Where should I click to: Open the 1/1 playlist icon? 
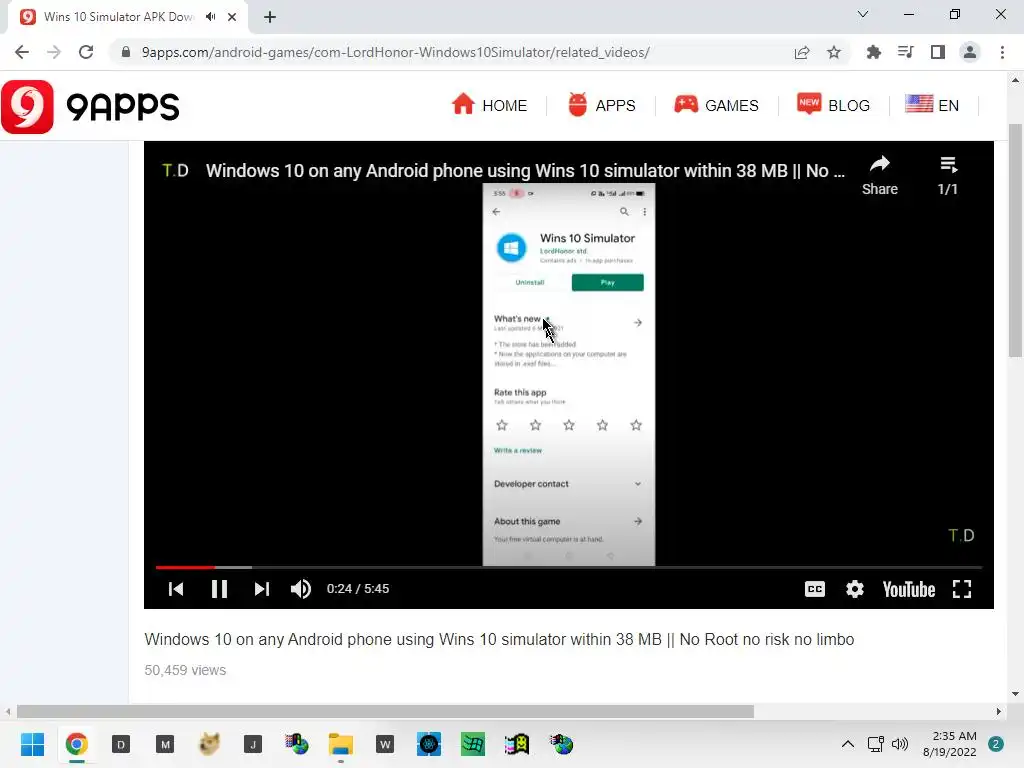point(948,175)
